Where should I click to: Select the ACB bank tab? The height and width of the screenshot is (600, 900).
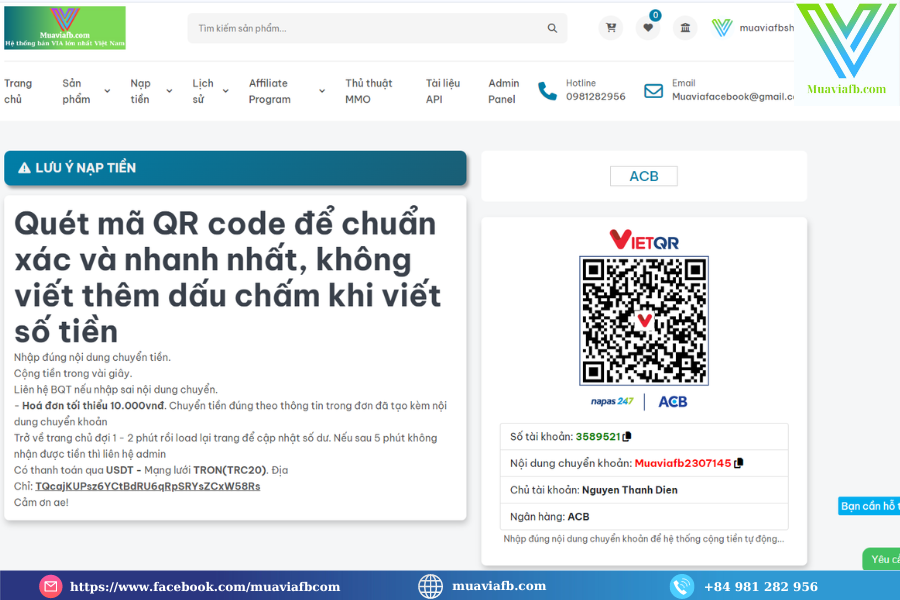[644, 176]
